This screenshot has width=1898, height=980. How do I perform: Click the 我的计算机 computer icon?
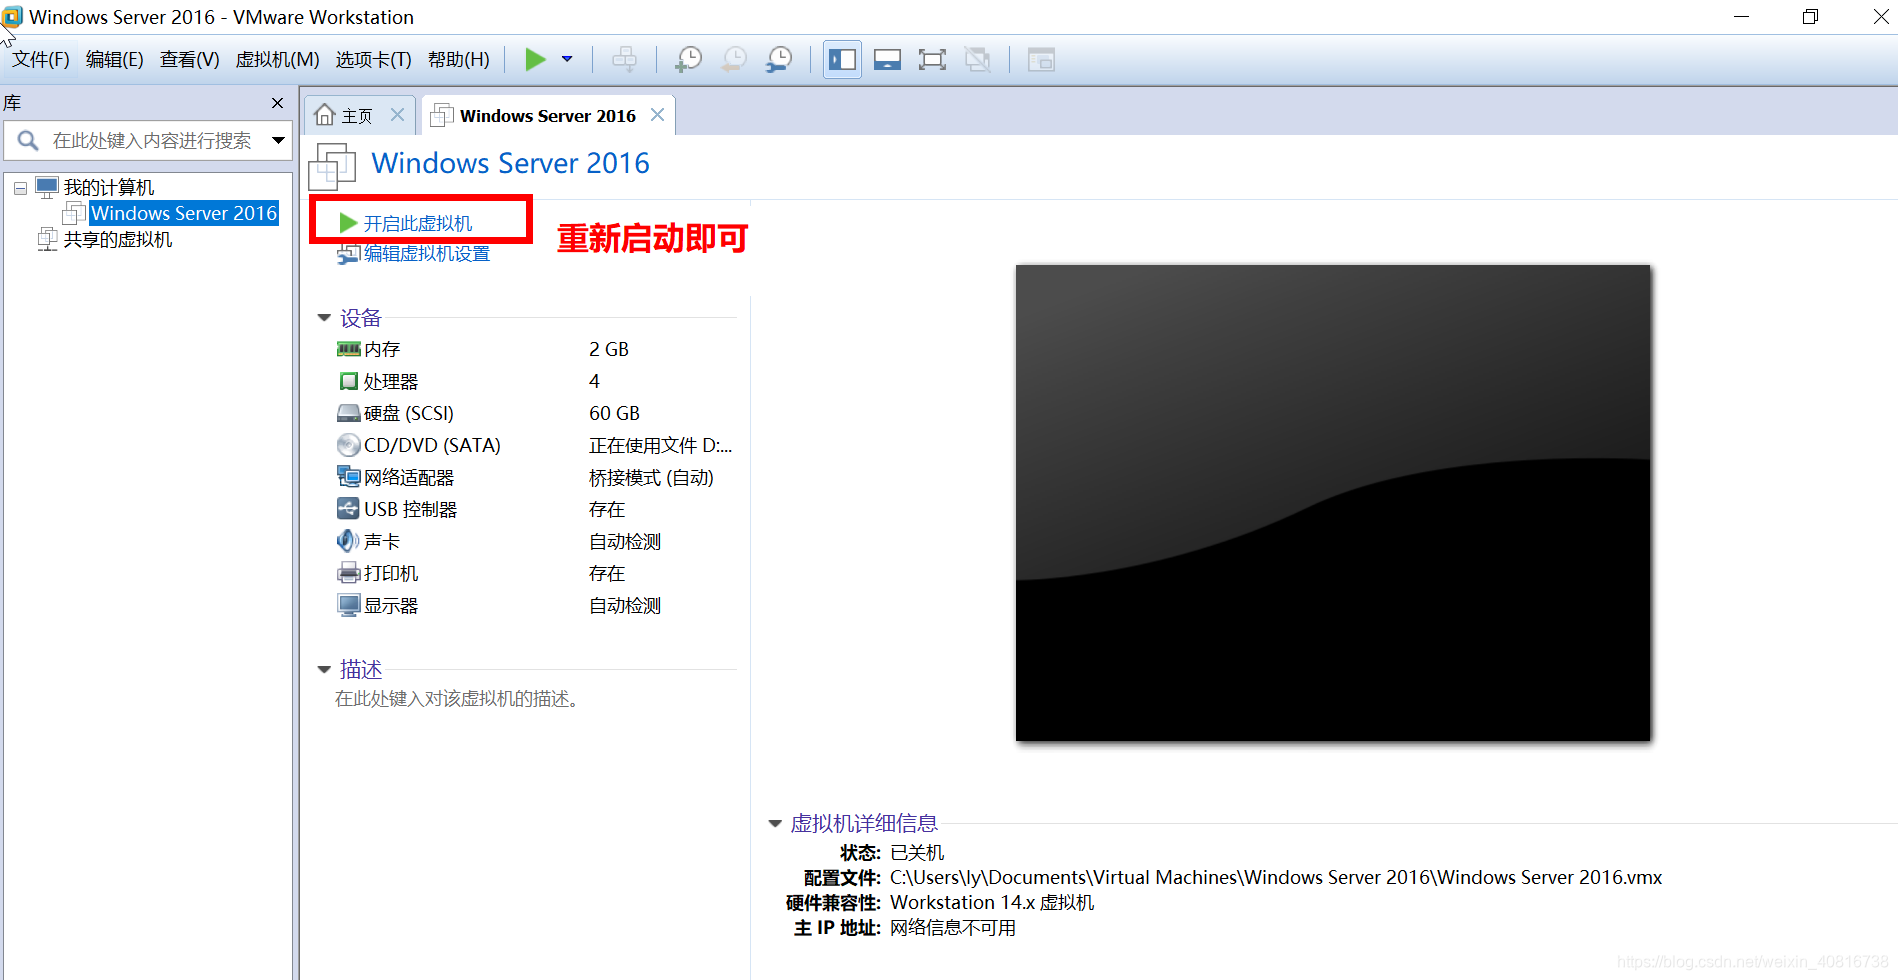47,187
